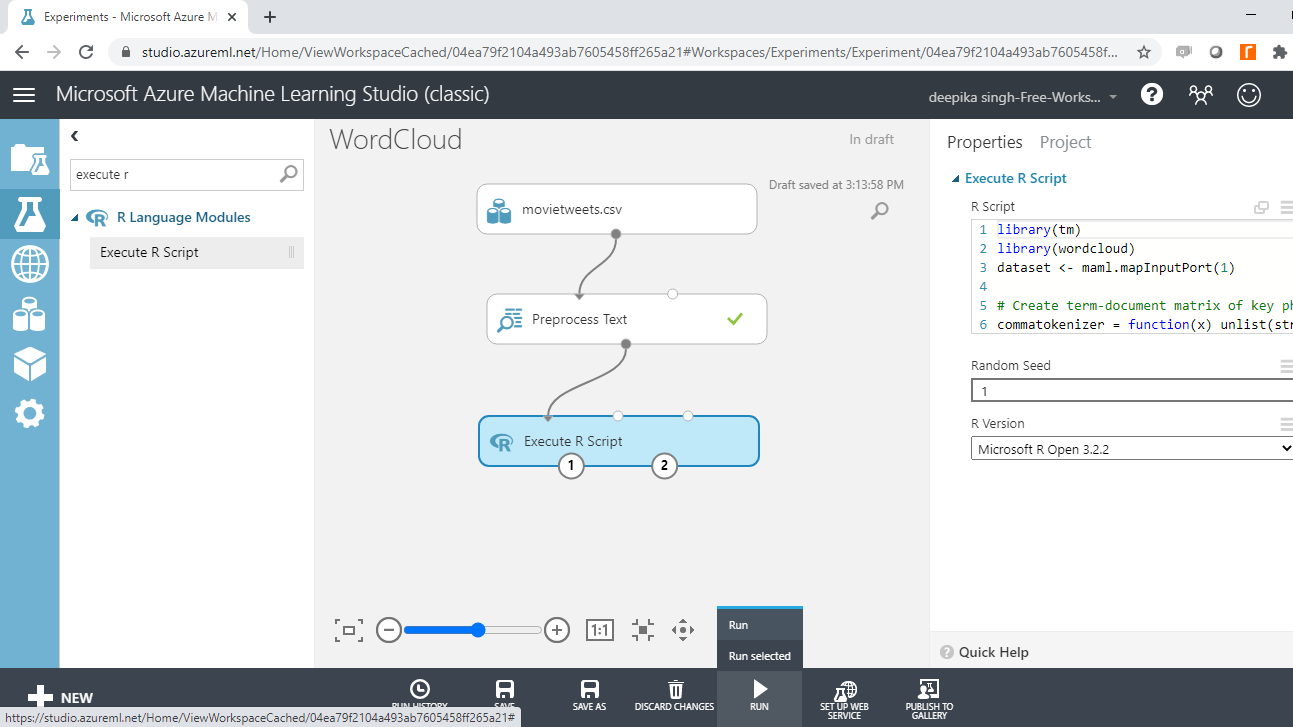This screenshot has height=727, width=1293.
Task: Toggle the pan mode arrows icon
Action: pyautogui.click(x=683, y=630)
